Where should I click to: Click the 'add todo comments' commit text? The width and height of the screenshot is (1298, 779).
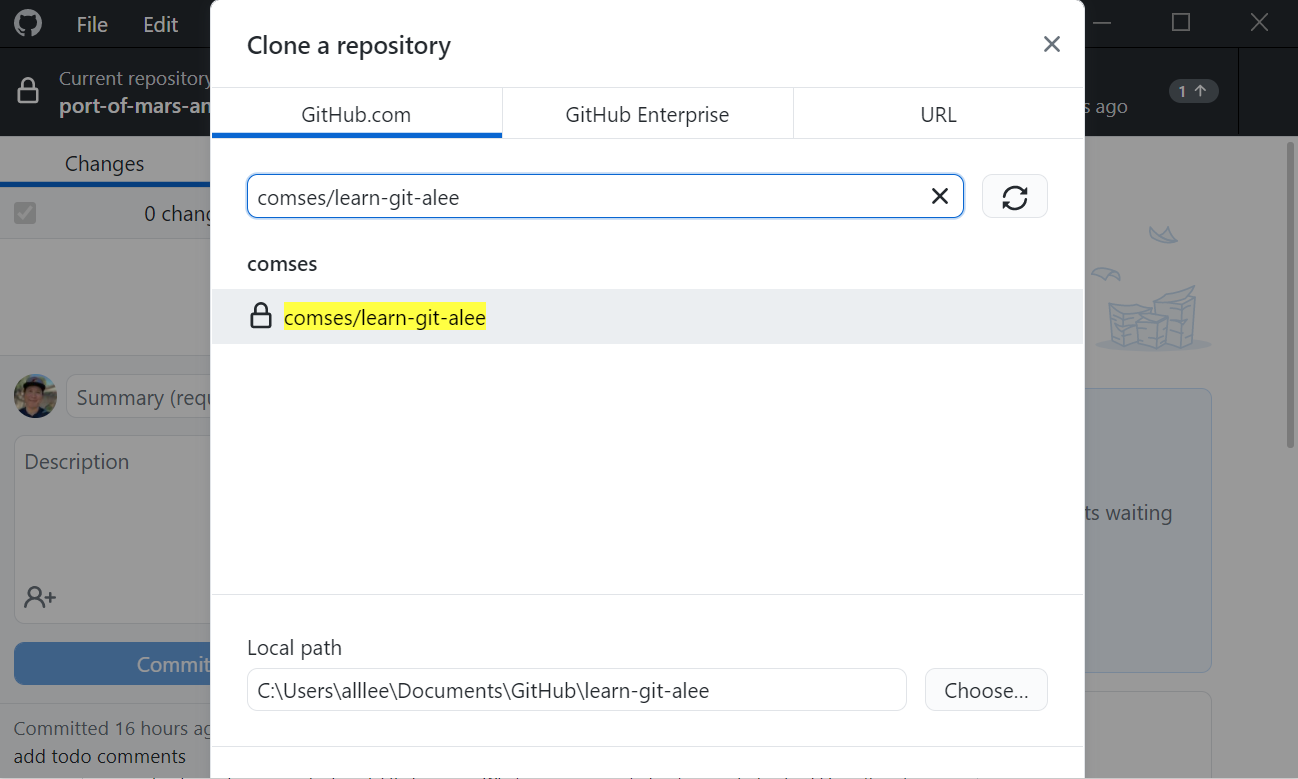tap(100, 756)
